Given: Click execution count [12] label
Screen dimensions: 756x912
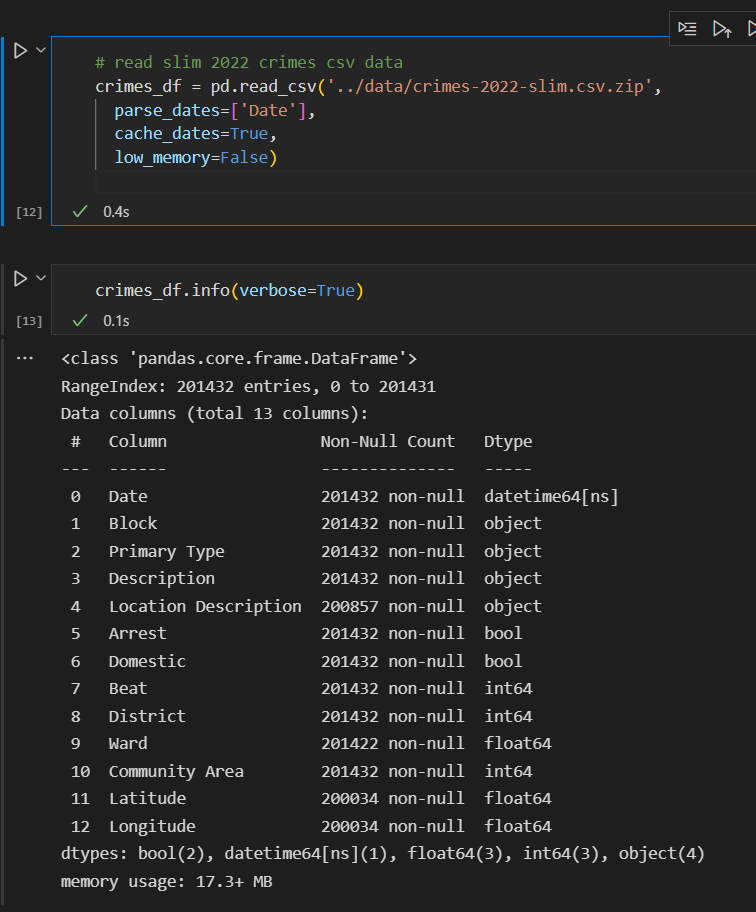Looking at the screenshot, I should (x=29, y=212).
